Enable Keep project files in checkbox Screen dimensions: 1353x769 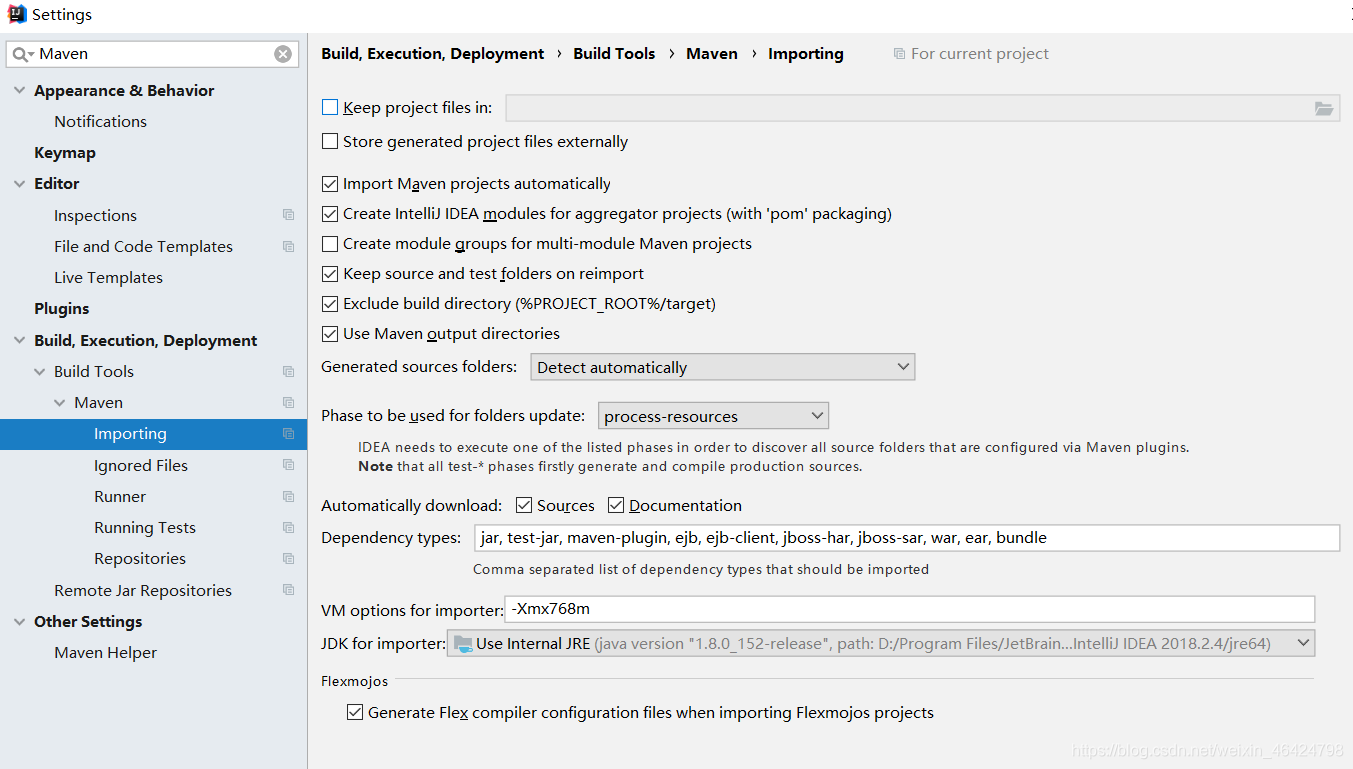(330, 107)
